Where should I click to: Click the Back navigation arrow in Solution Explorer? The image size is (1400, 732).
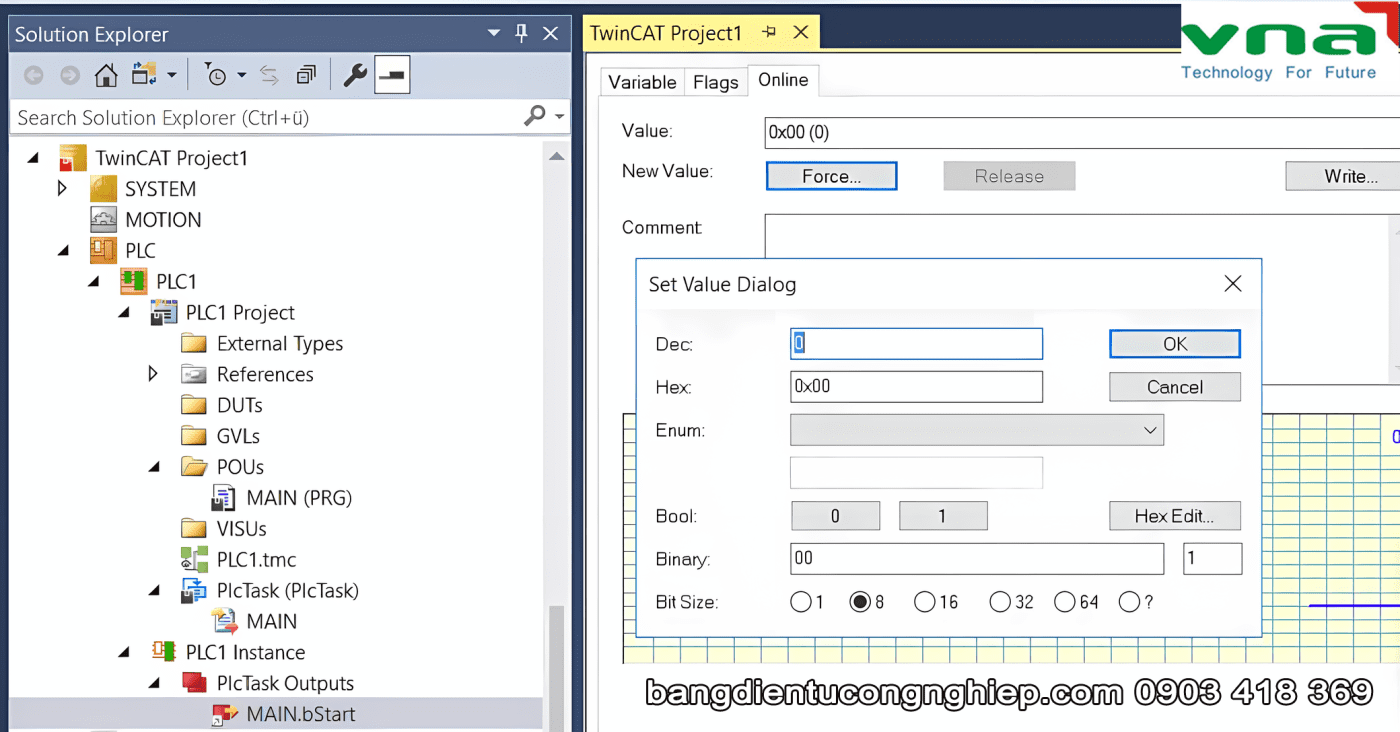click(33, 75)
